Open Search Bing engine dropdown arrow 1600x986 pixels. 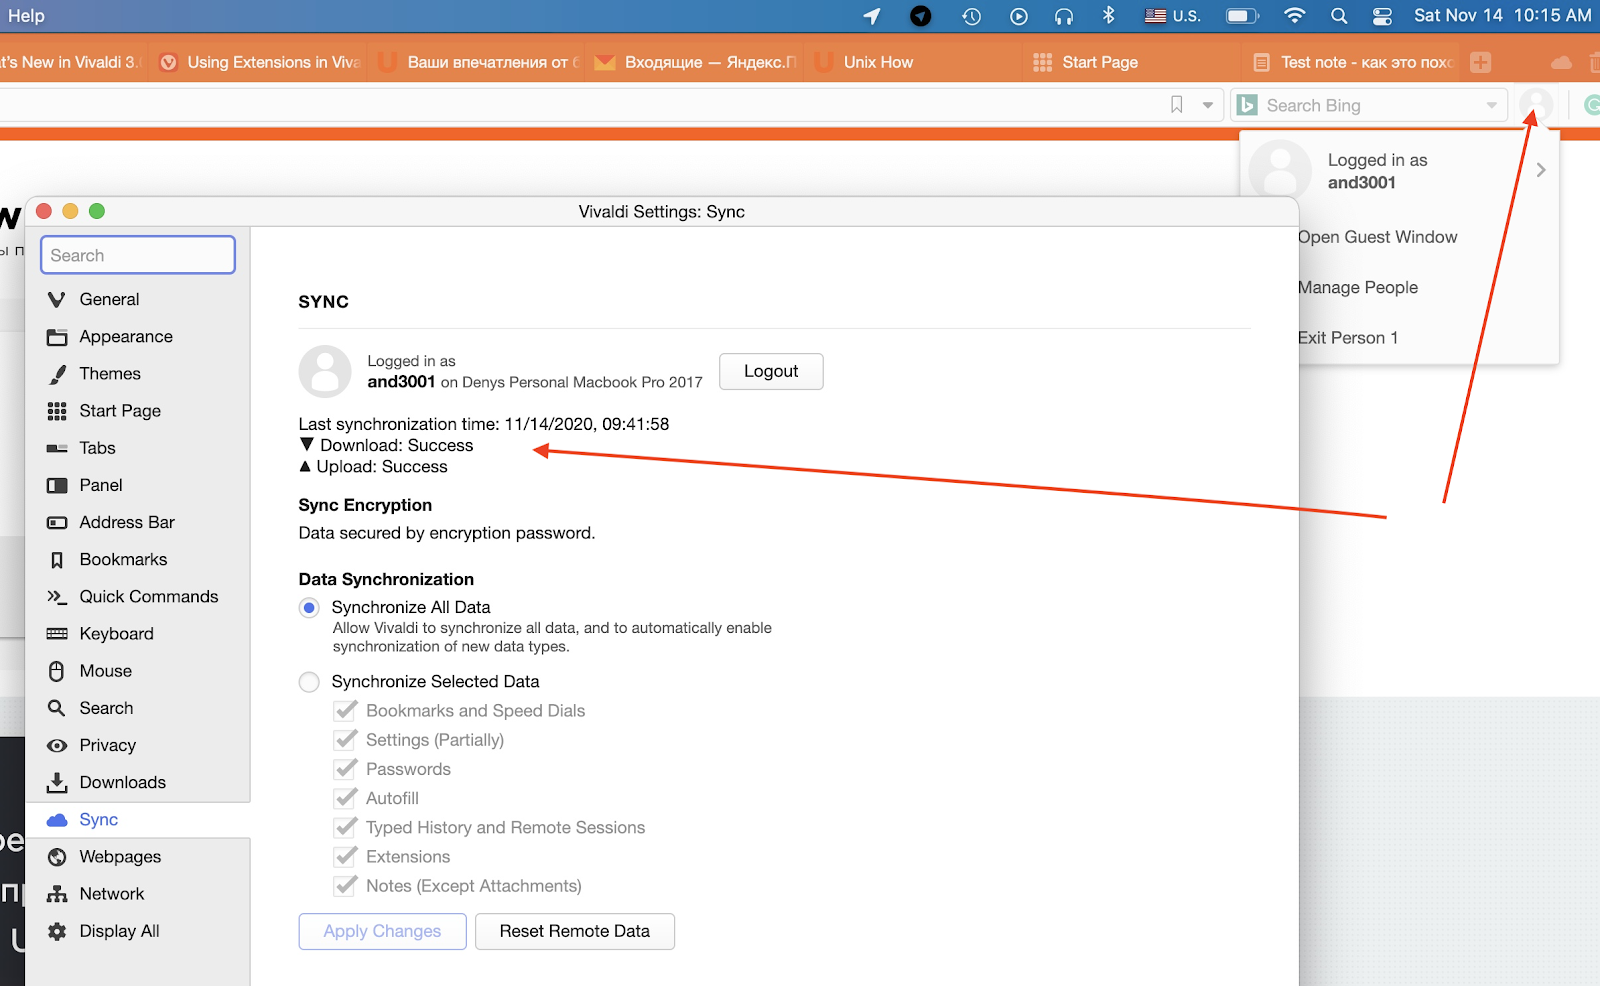point(1491,105)
